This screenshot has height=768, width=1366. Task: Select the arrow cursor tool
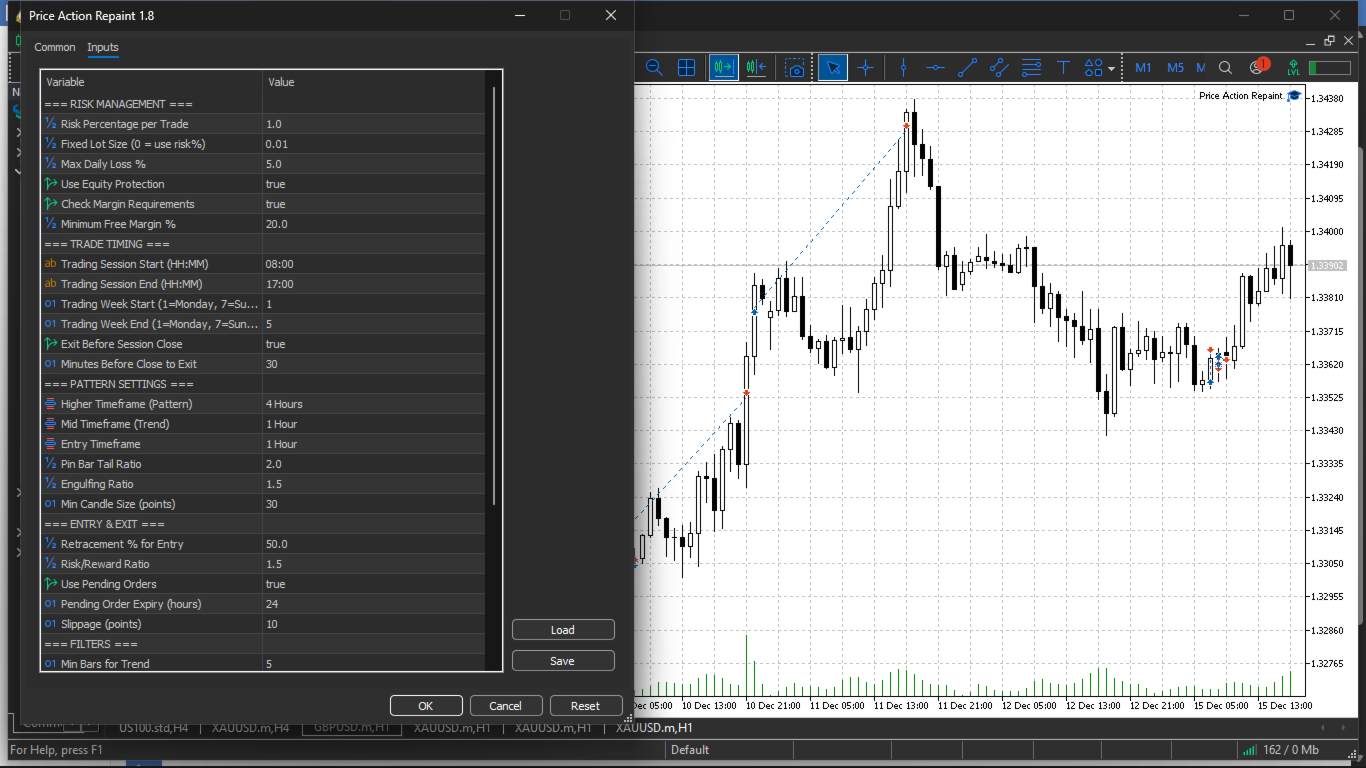click(833, 68)
